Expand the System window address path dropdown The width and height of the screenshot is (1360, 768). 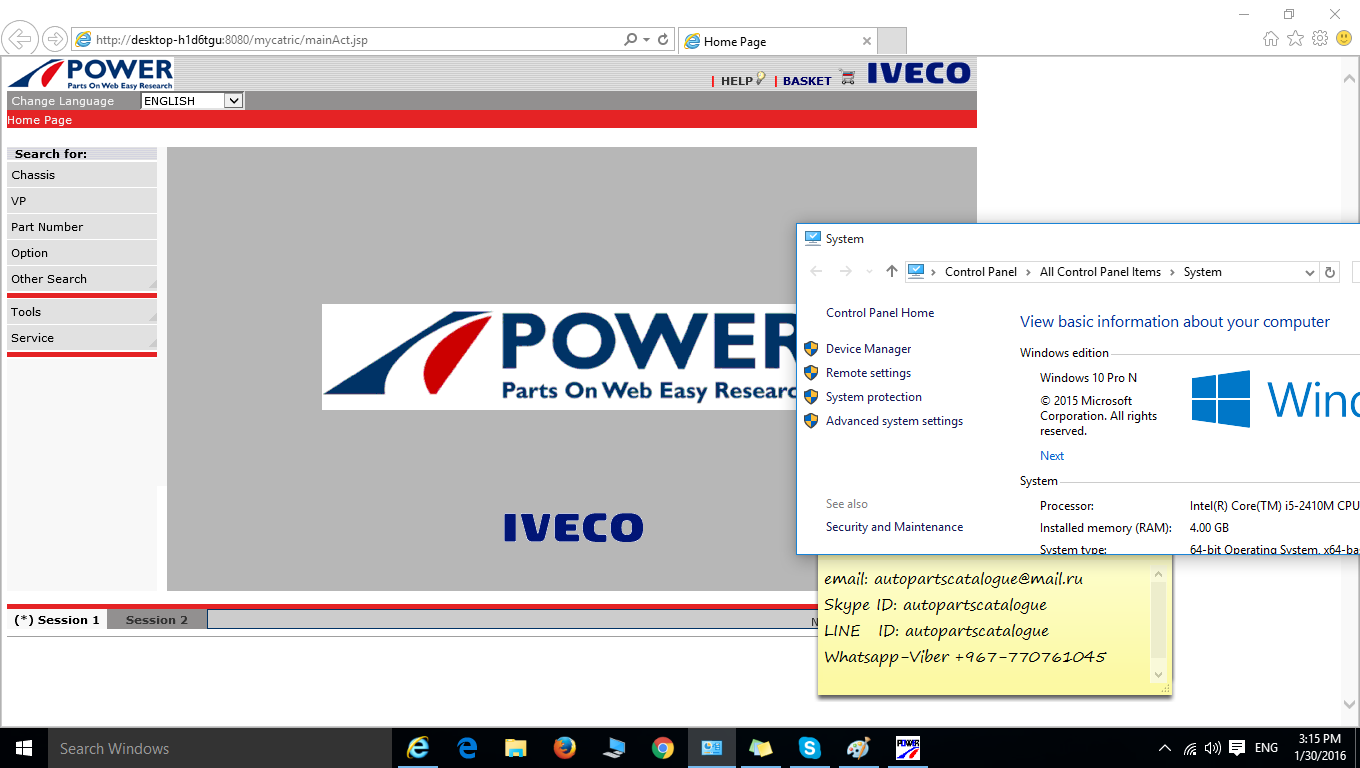tap(1310, 272)
